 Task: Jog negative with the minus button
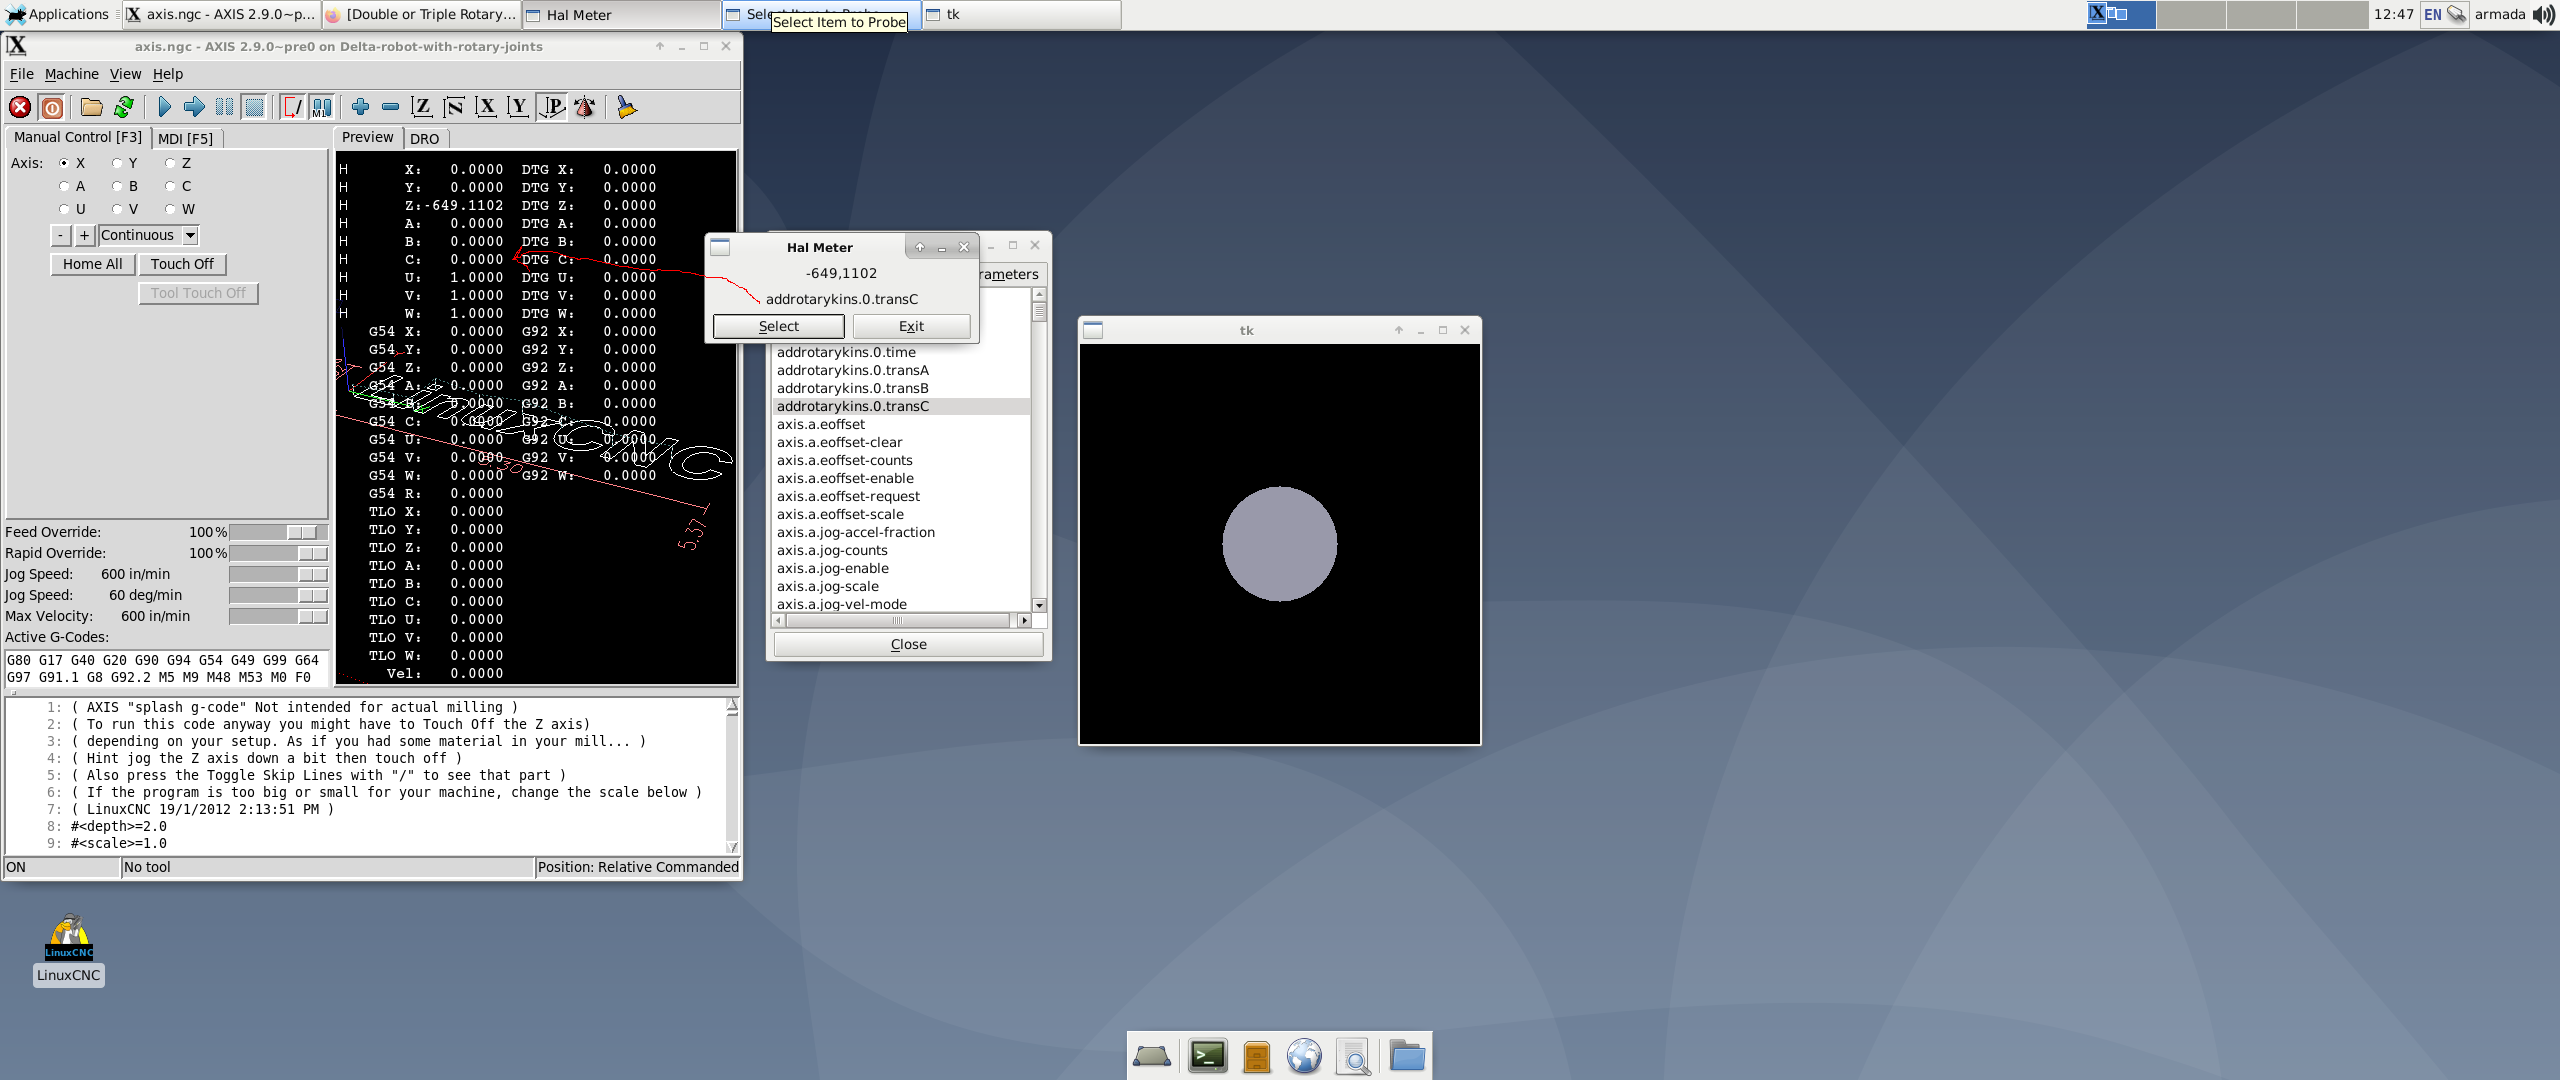coord(61,235)
